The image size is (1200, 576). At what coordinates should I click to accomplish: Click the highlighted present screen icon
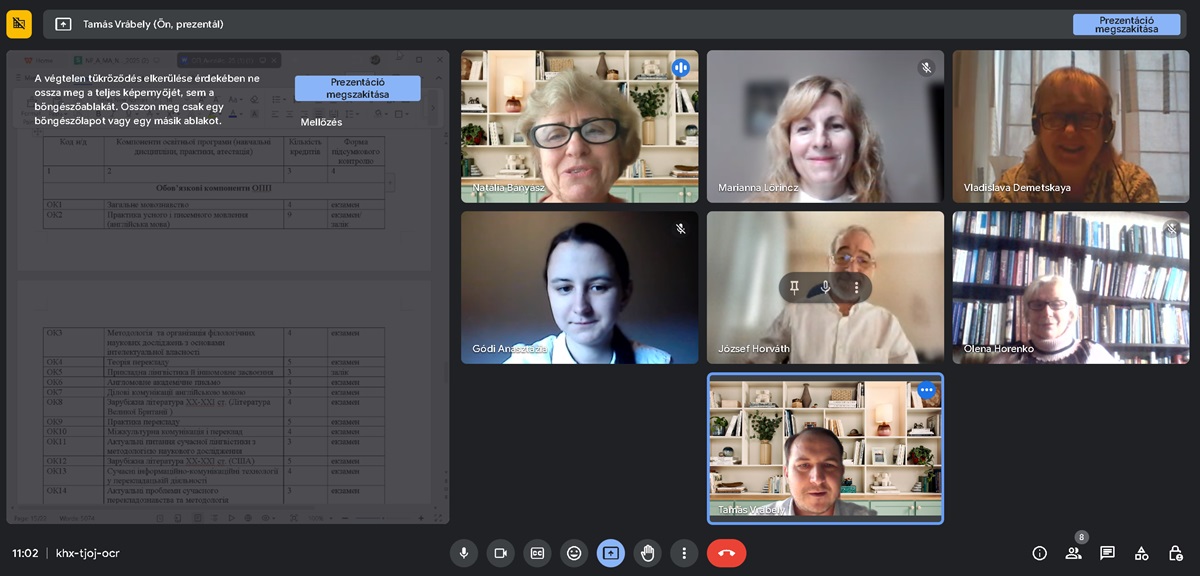[611, 553]
